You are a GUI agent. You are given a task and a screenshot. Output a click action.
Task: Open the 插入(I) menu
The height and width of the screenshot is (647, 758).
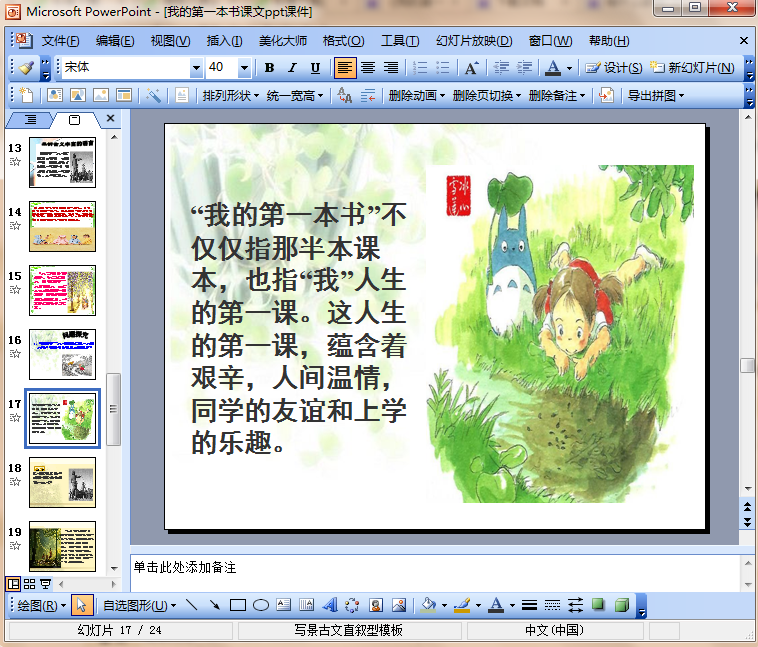pos(224,41)
